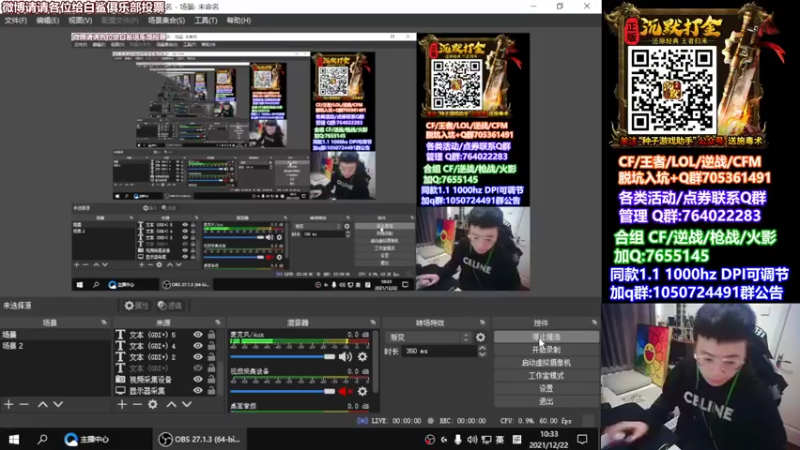Hide 视频采集设备 using eye icon
Image resolution: width=800 pixels, height=450 pixels.
(x=198, y=380)
